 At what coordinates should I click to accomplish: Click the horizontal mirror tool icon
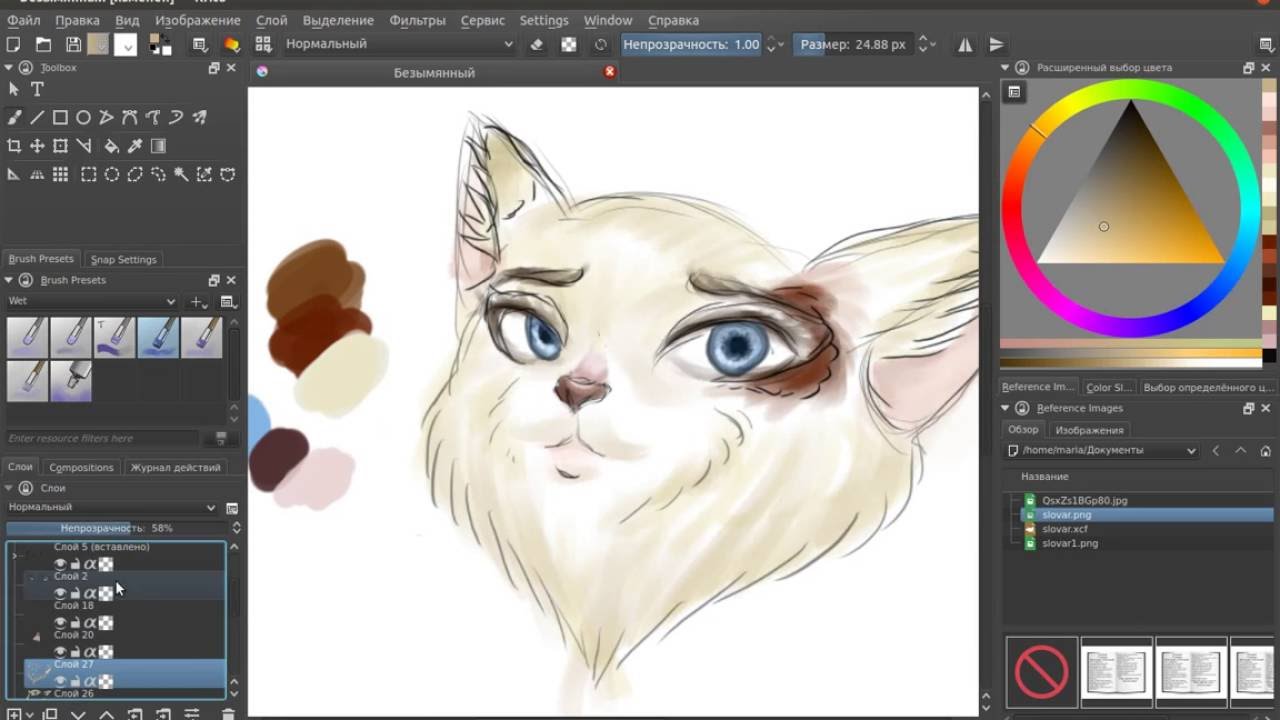coord(965,45)
